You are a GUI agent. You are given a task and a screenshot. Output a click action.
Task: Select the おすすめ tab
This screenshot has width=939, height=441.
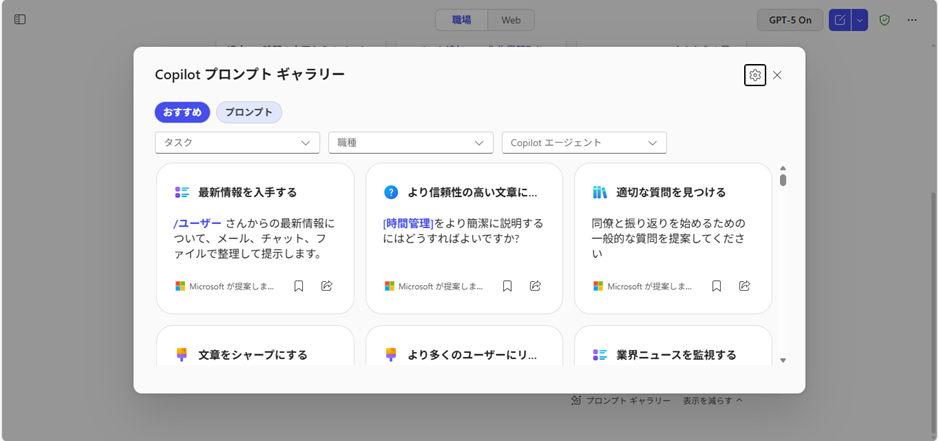182,112
